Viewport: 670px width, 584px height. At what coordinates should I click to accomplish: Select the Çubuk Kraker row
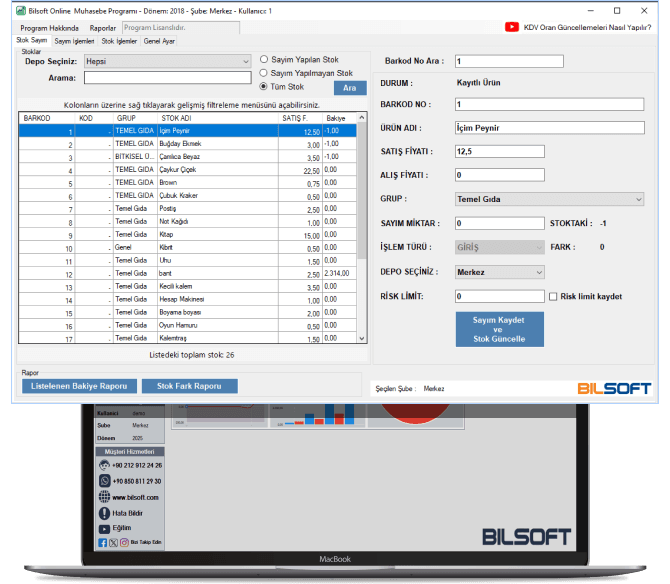(188, 196)
